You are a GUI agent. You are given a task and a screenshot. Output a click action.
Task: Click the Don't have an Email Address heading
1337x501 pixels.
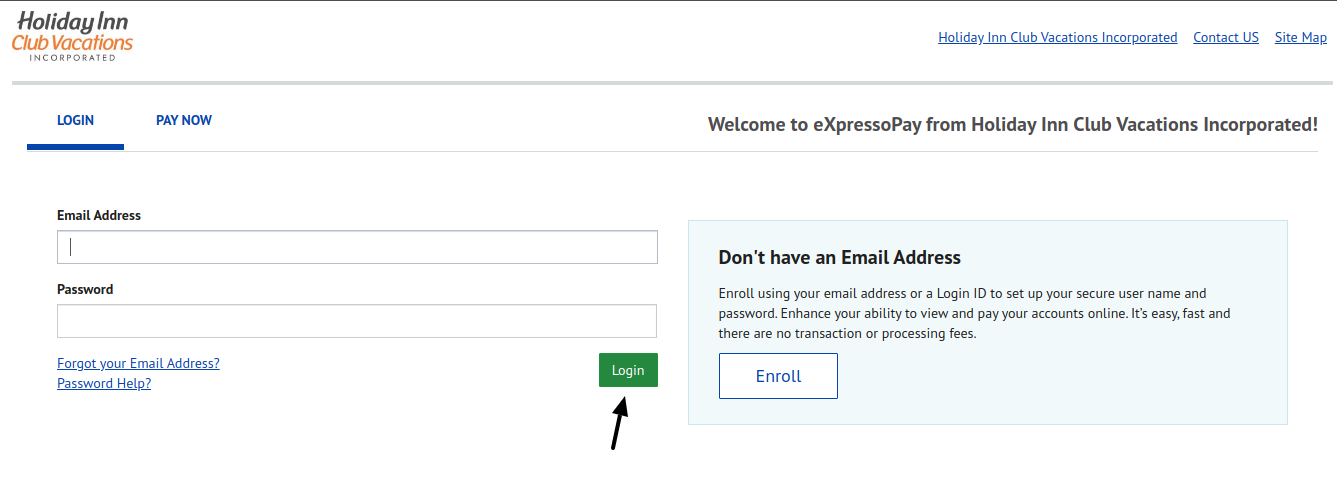coord(839,258)
